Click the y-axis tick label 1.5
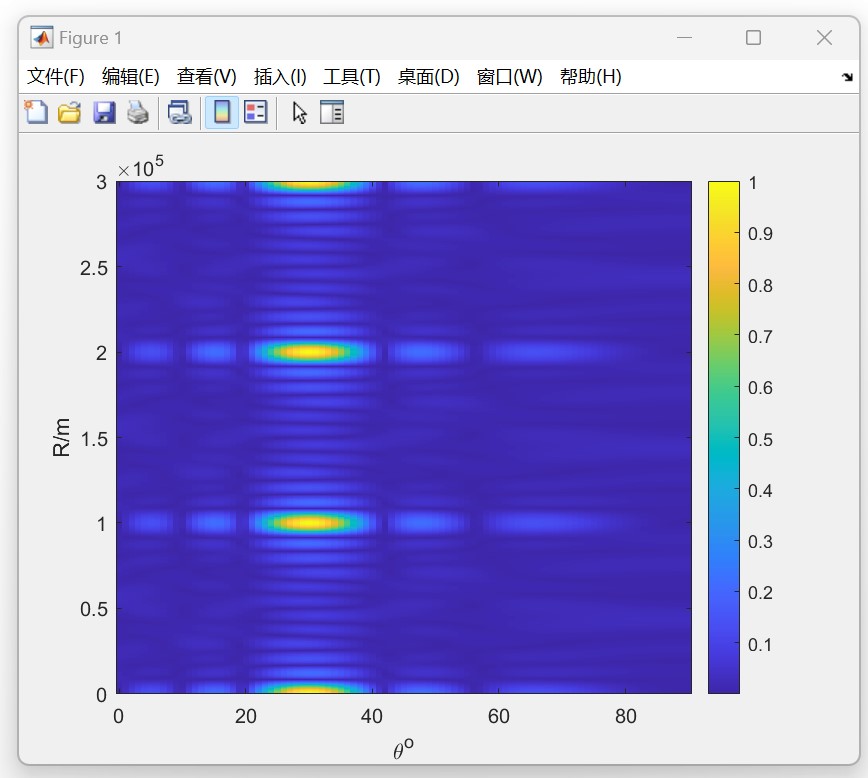This screenshot has width=868, height=778. pyautogui.click(x=94, y=439)
